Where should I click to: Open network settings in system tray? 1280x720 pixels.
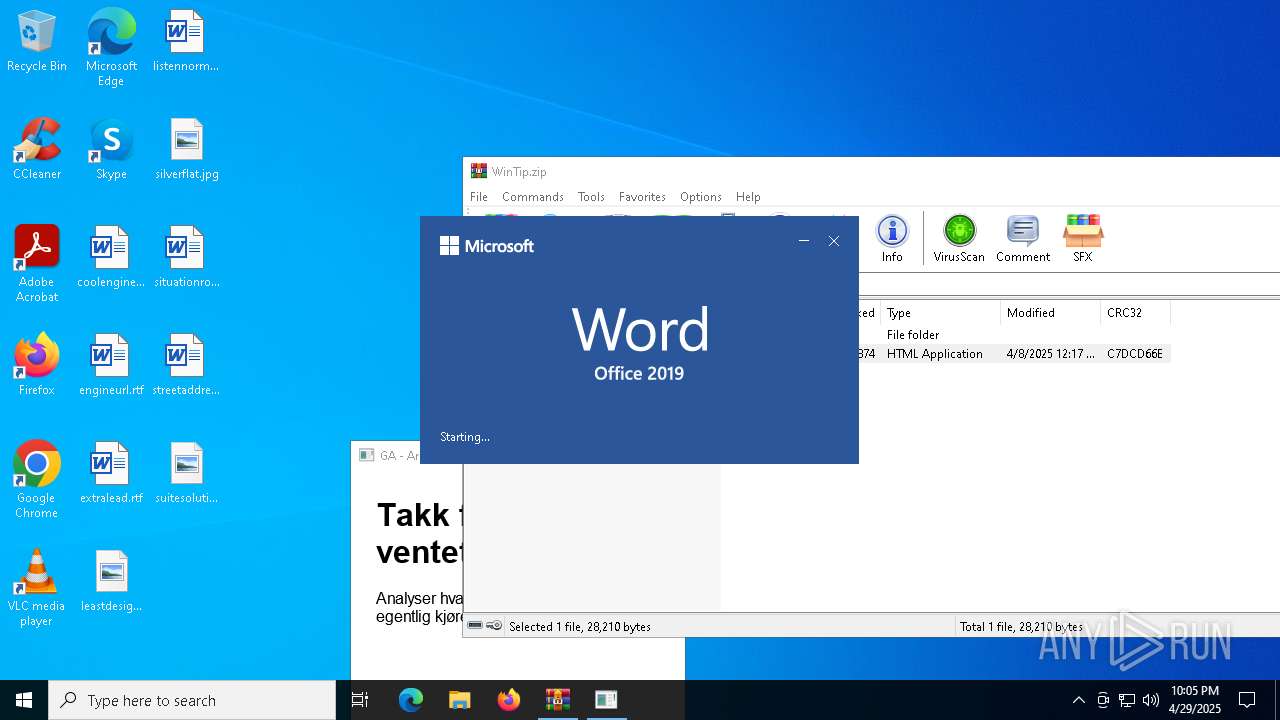point(1127,700)
